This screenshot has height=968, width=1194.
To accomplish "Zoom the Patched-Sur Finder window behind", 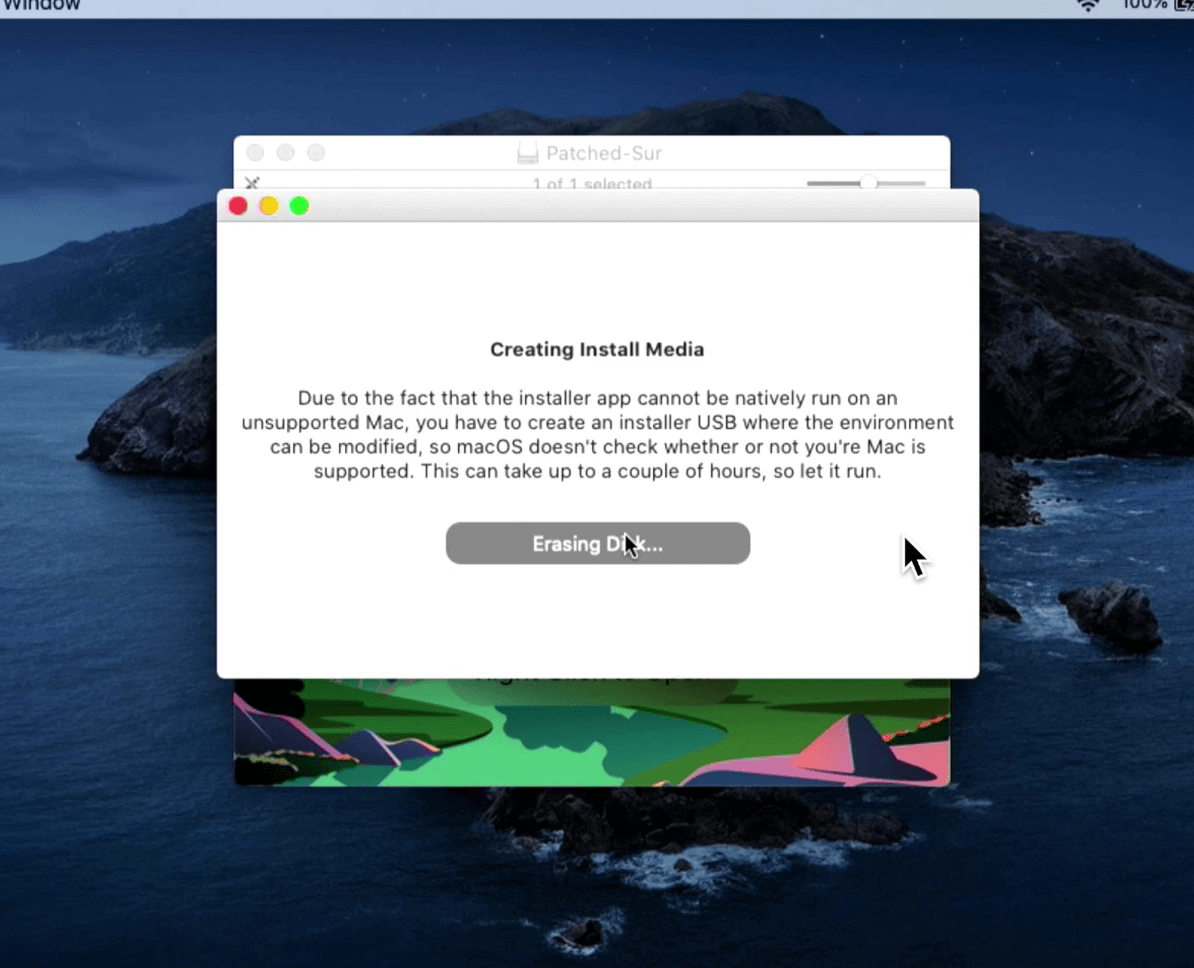I will coord(316,153).
